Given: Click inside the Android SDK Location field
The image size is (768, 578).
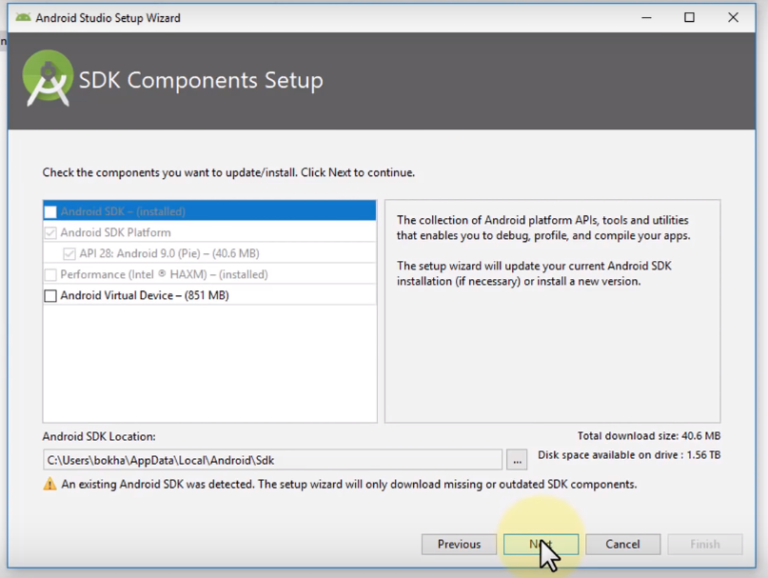Looking at the screenshot, I should pyautogui.click(x=270, y=460).
